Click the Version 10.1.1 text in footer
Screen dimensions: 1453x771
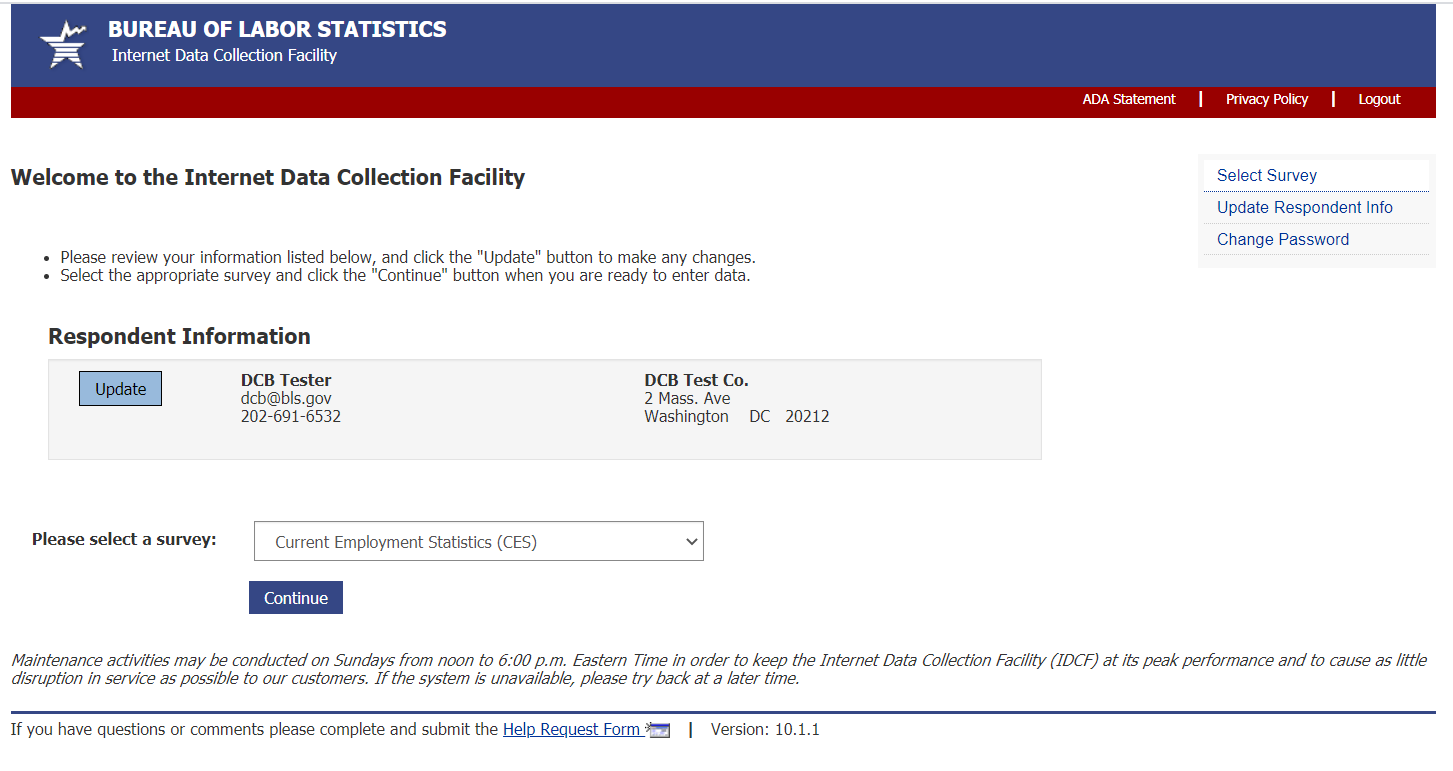click(x=764, y=729)
